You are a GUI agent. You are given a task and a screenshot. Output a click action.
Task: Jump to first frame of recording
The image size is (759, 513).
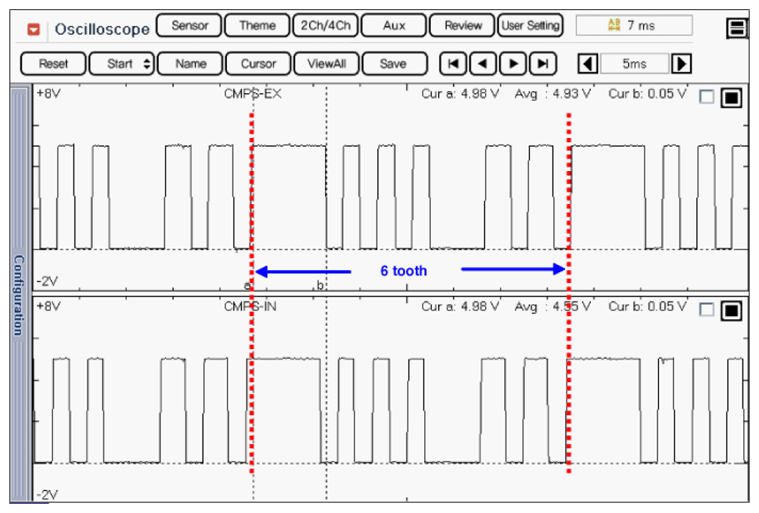(453, 64)
